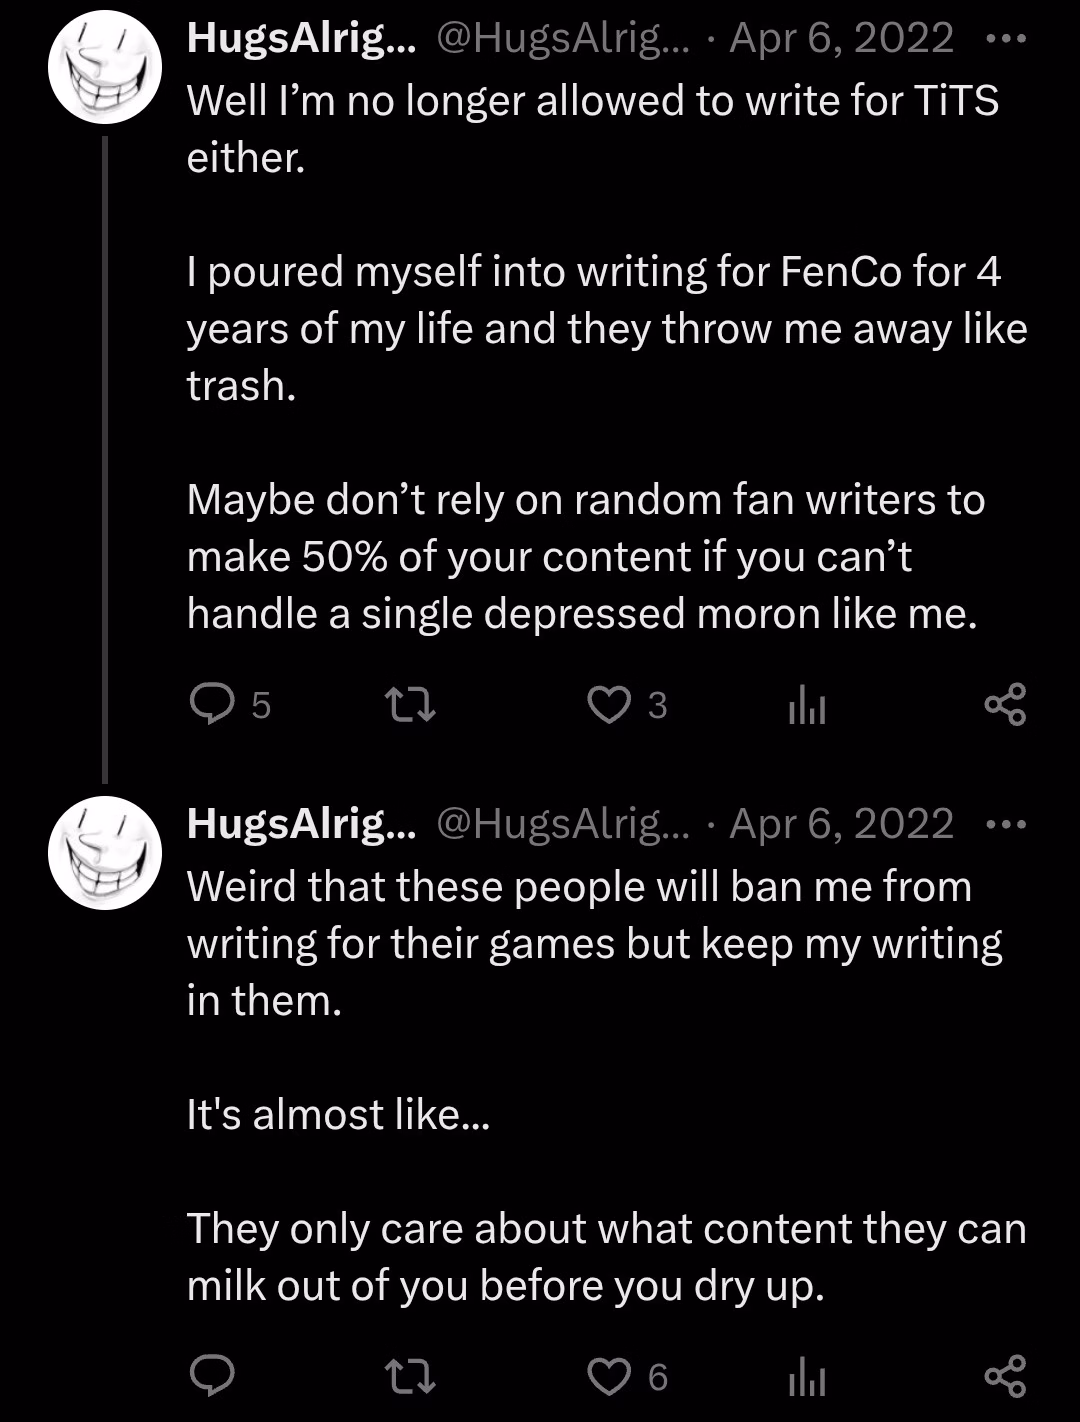Open more options on the second tweet
Image resolution: width=1080 pixels, height=1422 pixels.
[1005, 825]
